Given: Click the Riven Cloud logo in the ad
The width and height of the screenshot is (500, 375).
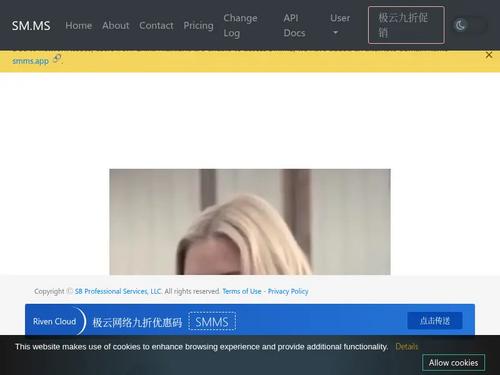Looking at the screenshot, I should 55,321.
